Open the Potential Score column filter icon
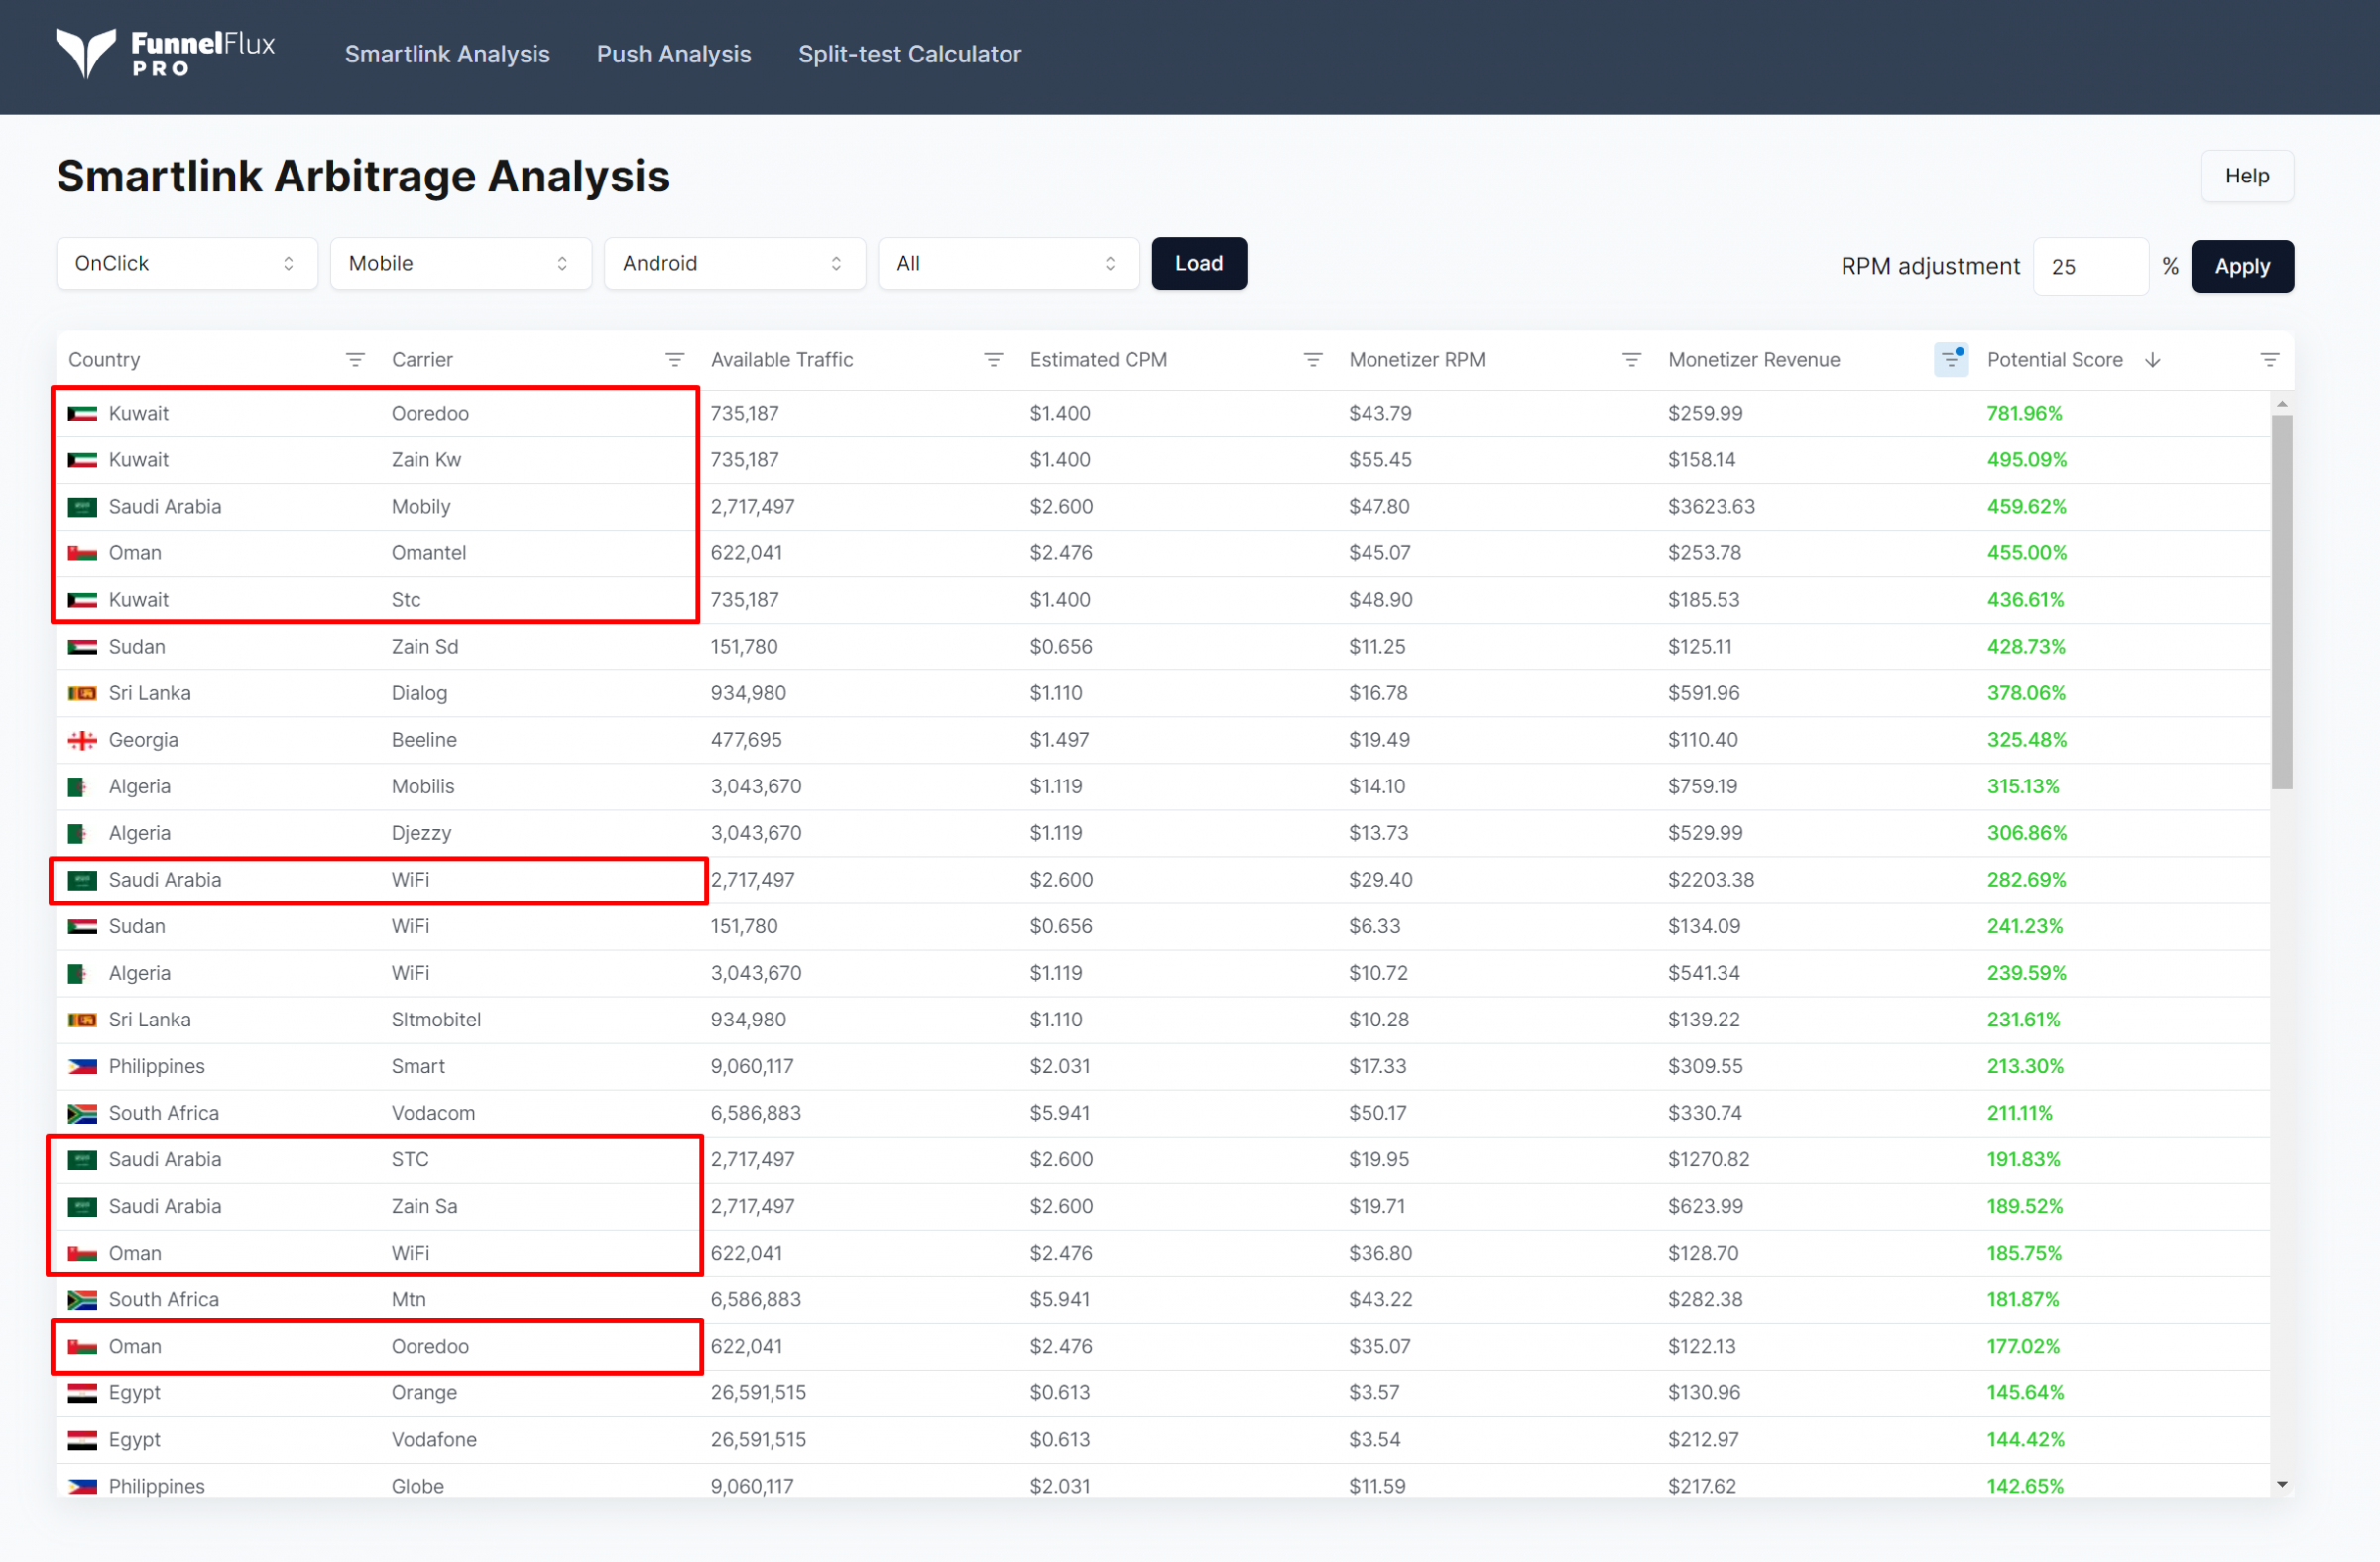The width and height of the screenshot is (2380, 1562). point(2270,360)
